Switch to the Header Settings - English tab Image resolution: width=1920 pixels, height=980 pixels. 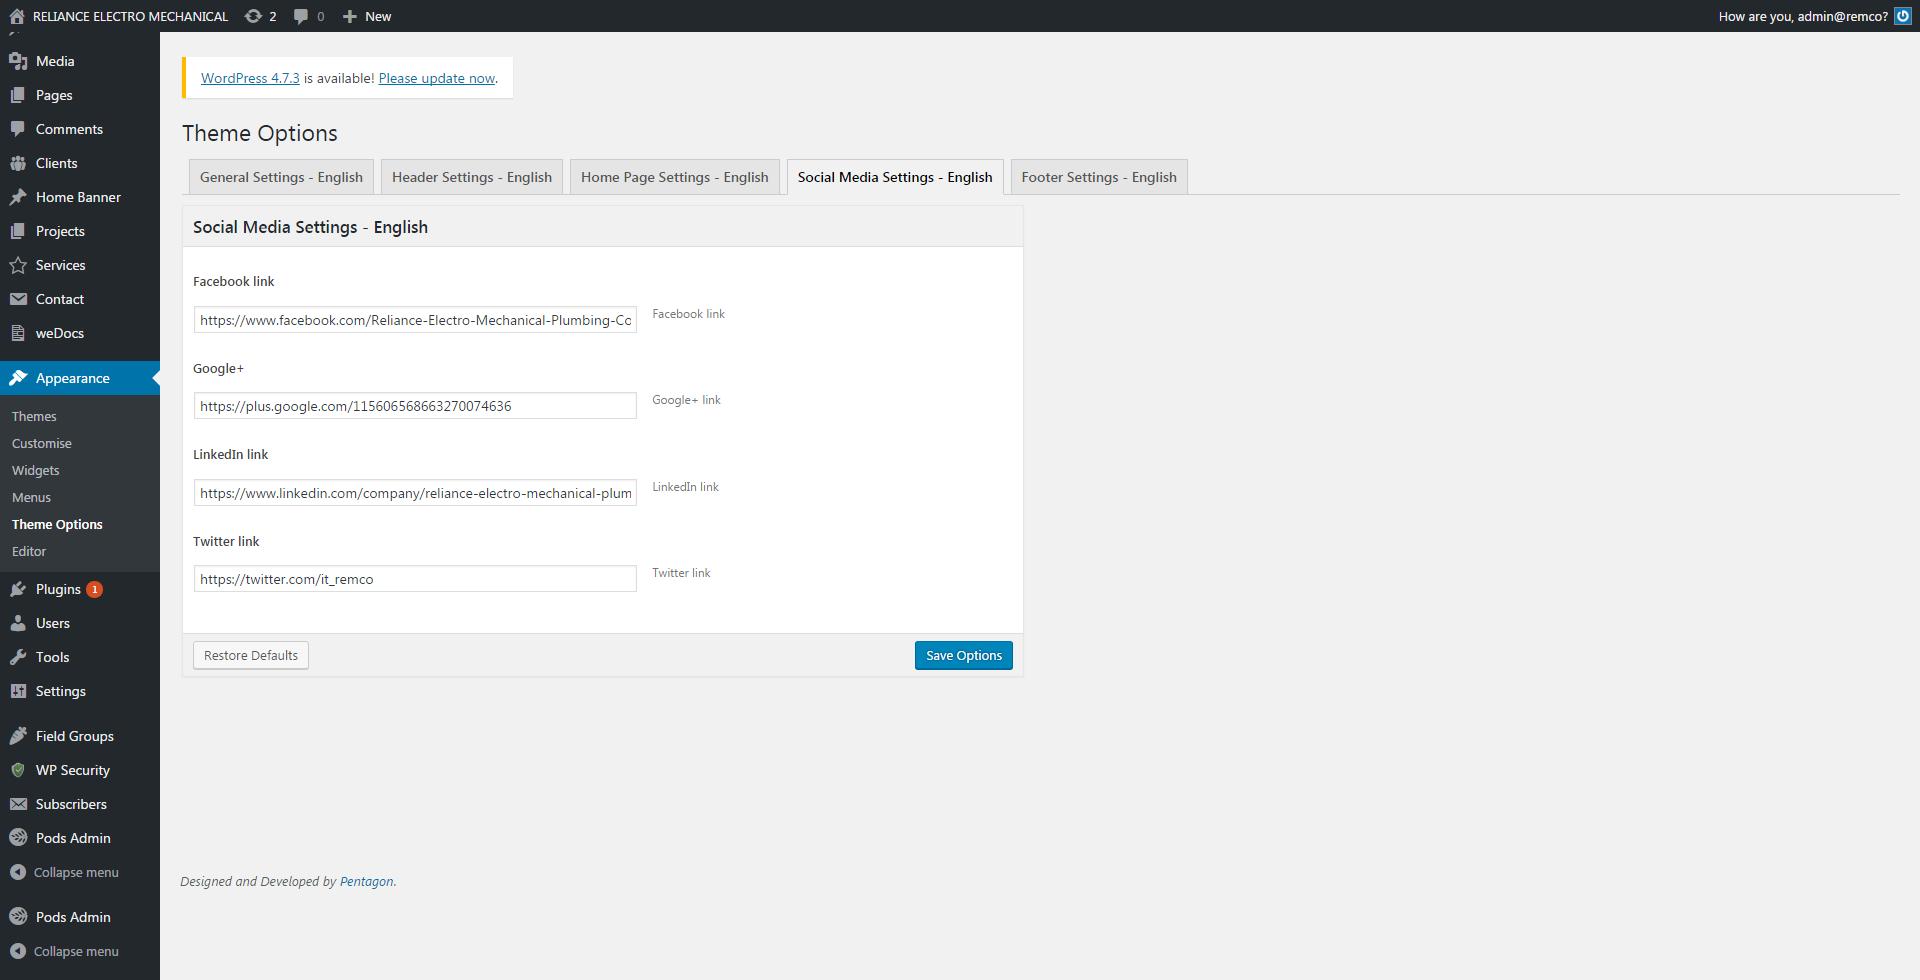point(472,177)
